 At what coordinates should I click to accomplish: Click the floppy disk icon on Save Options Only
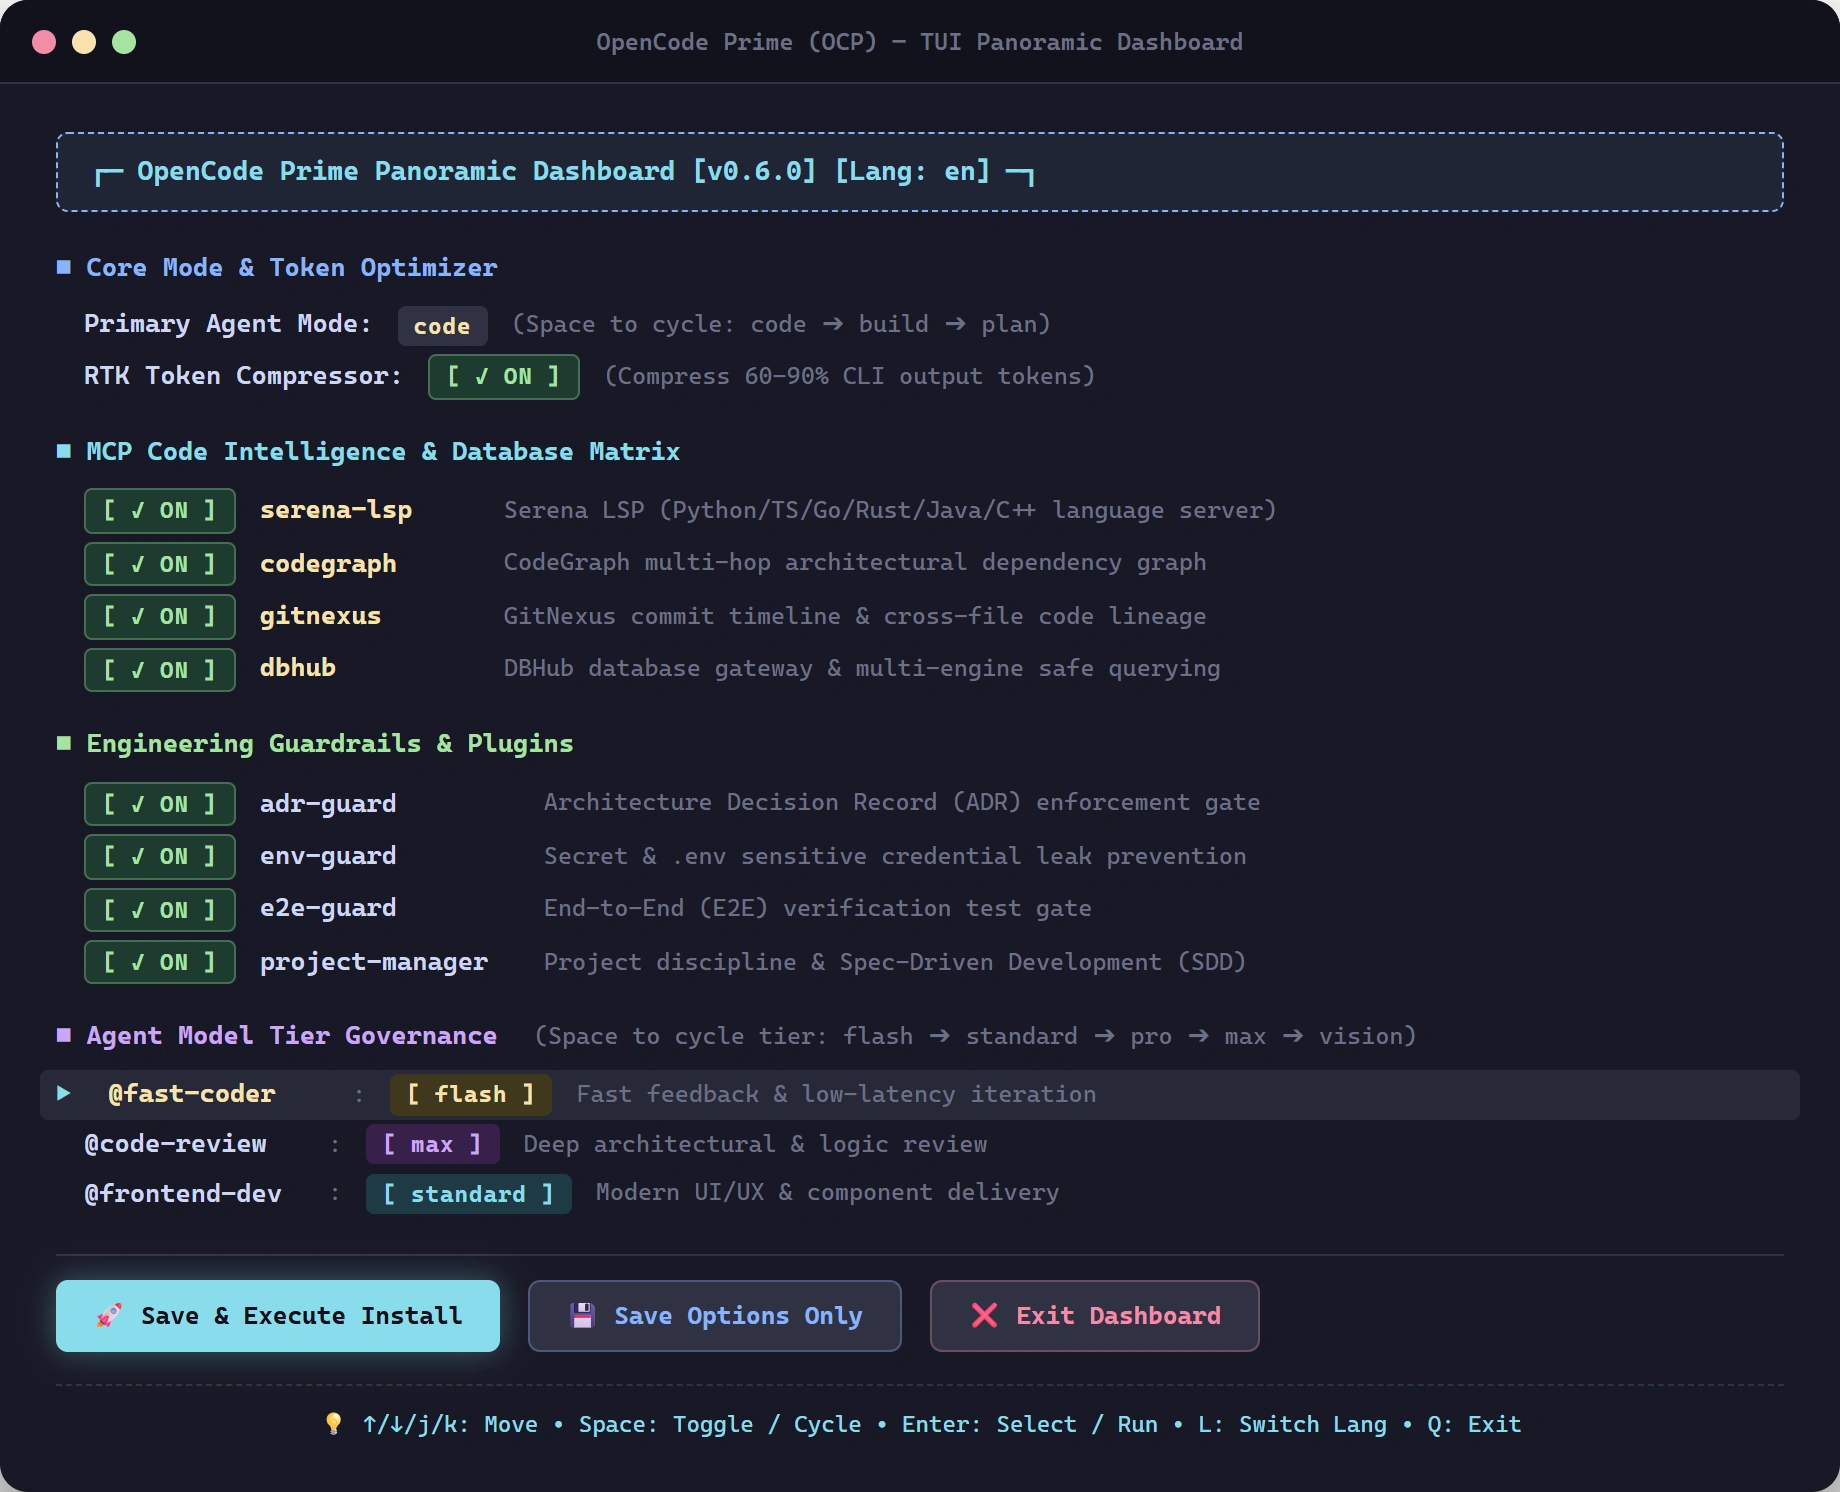tap(582, 1315)
